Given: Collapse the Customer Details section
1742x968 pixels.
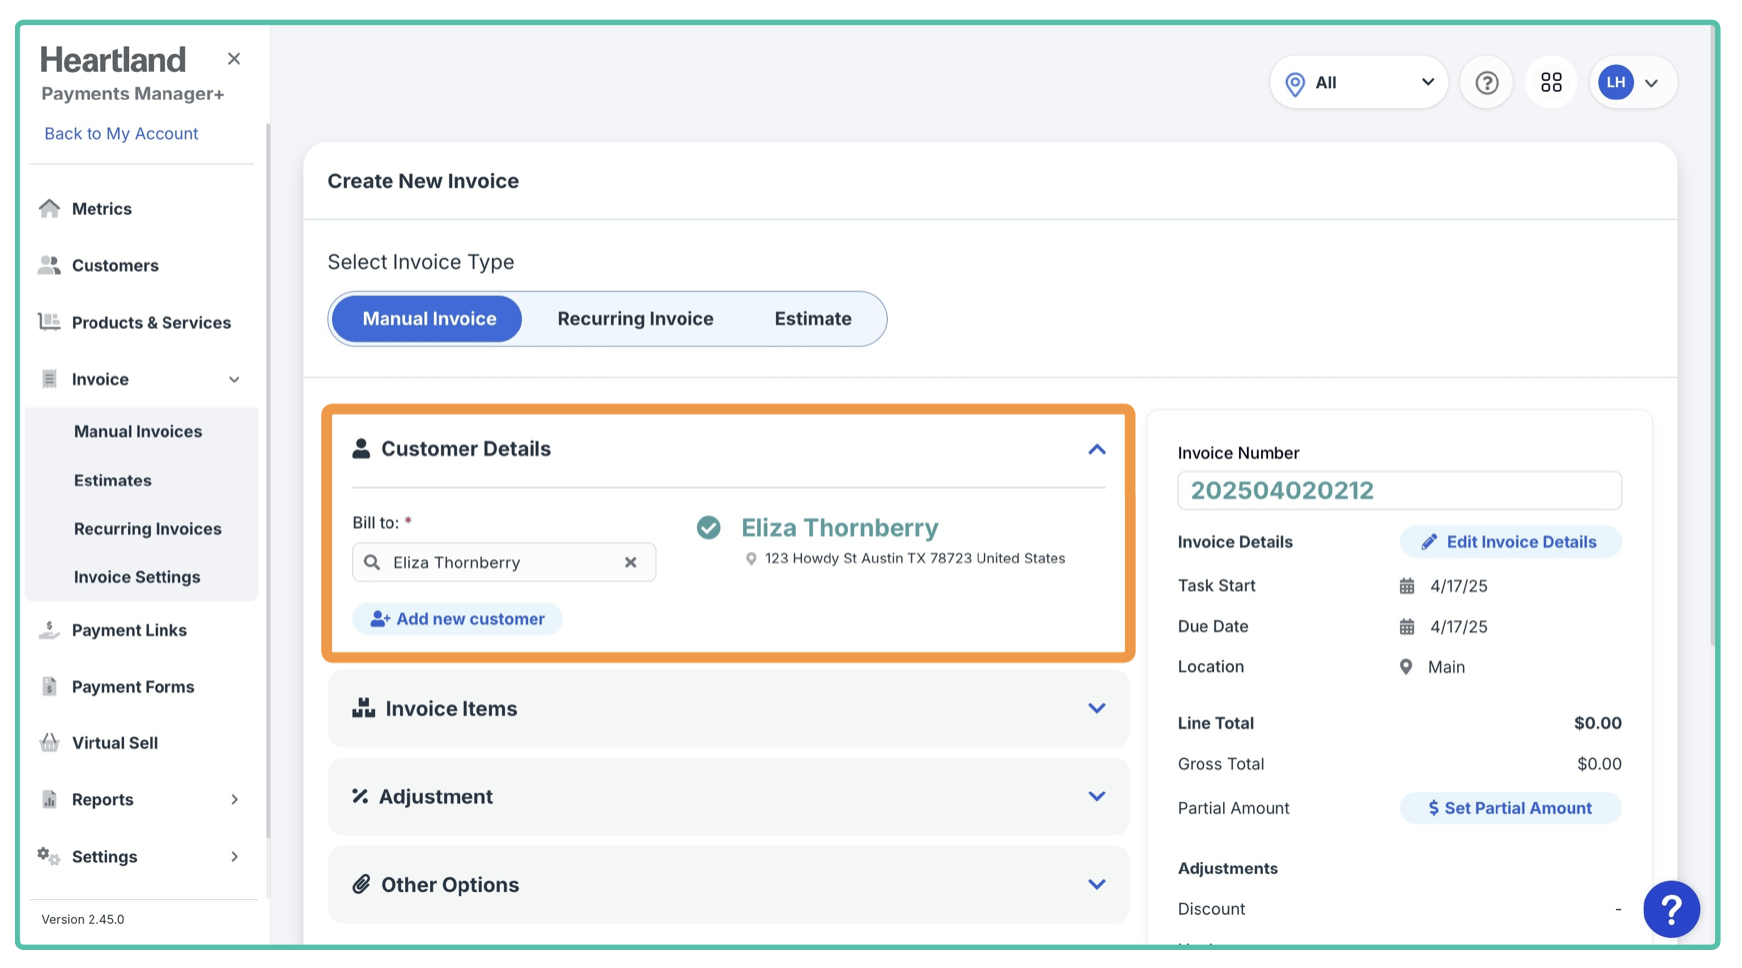Looking at the screenshot, I should pyautogui.click(x=1096, y=449).
